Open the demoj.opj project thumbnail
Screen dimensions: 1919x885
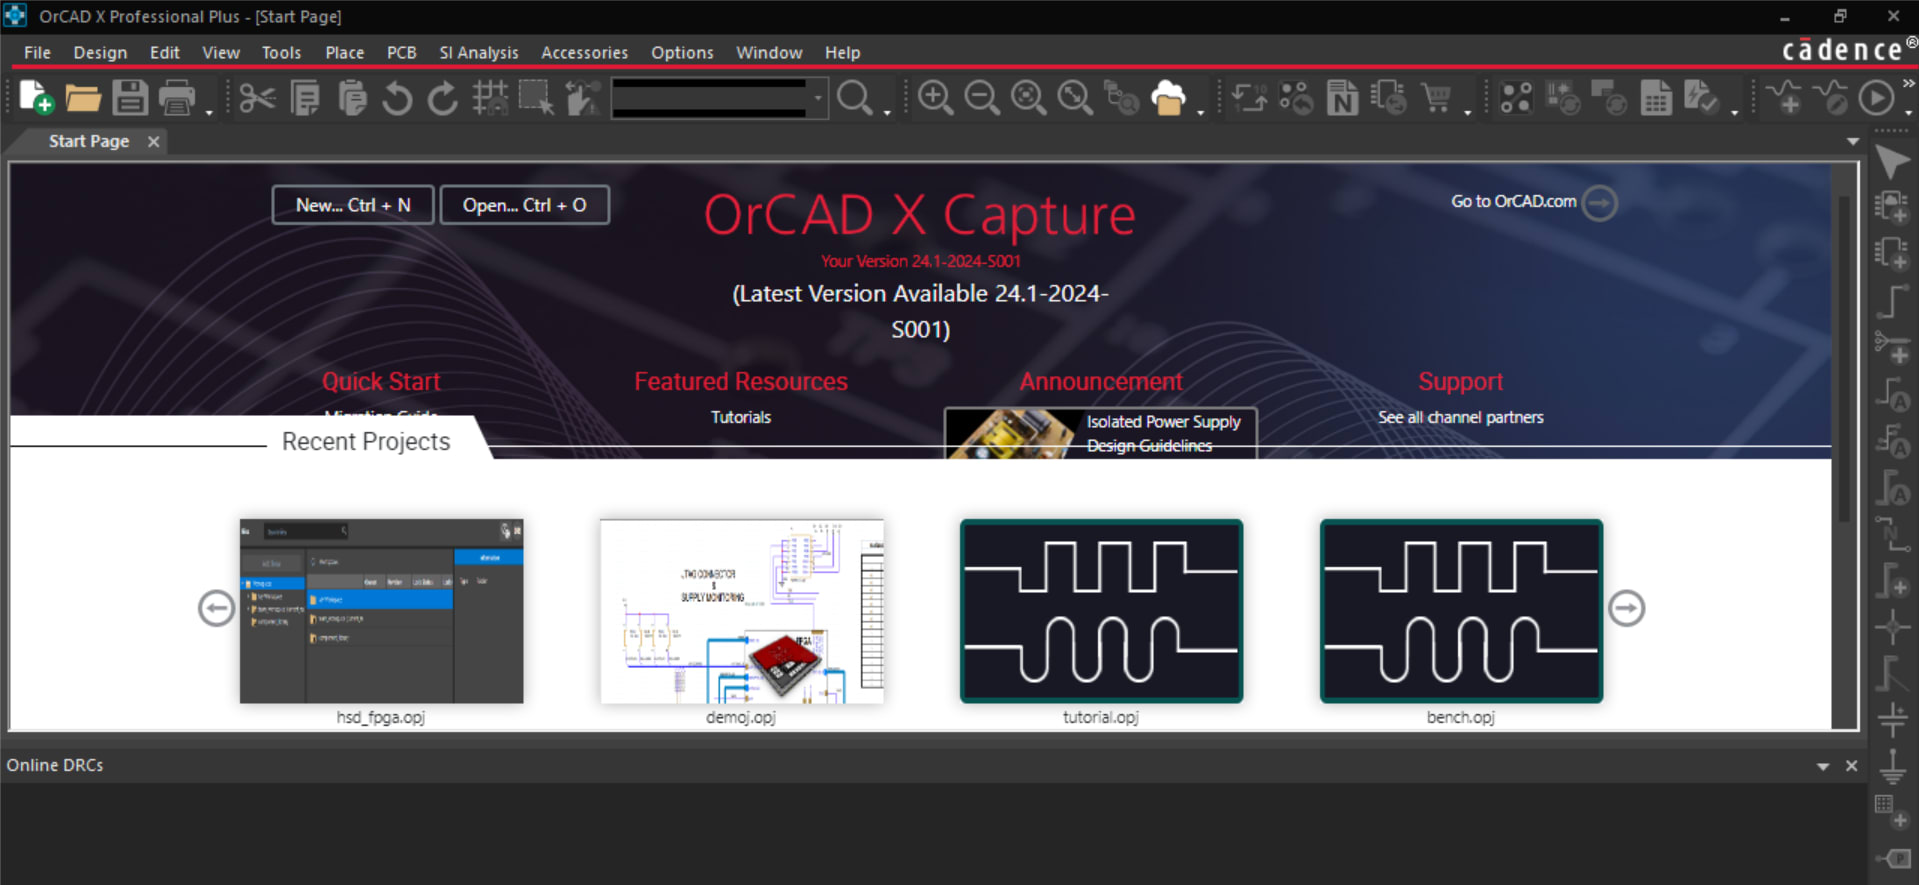tap(741, 611)
